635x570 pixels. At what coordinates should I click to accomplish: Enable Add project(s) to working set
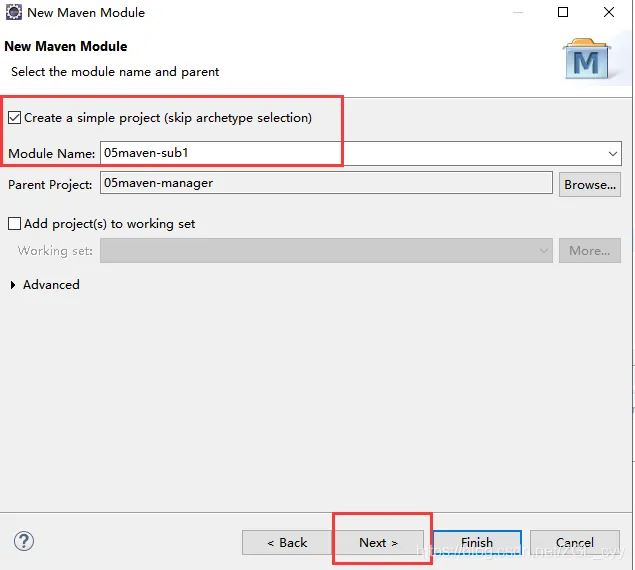15,224
